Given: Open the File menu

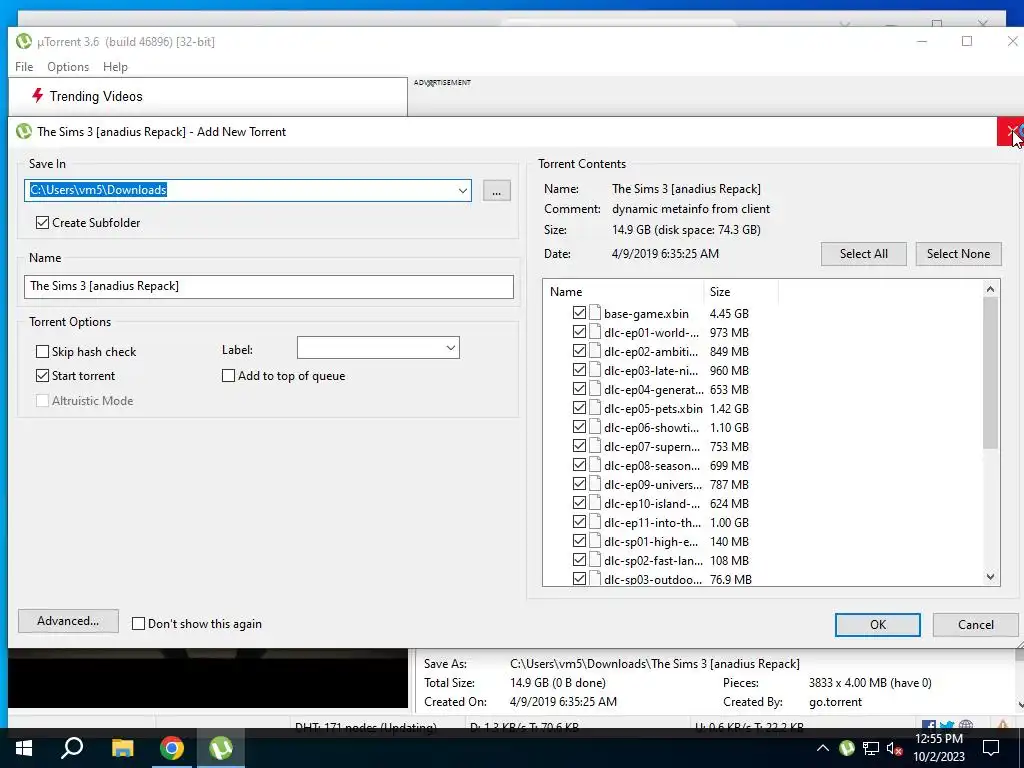Looking at the screenshot, I should (x=24, y=67).
